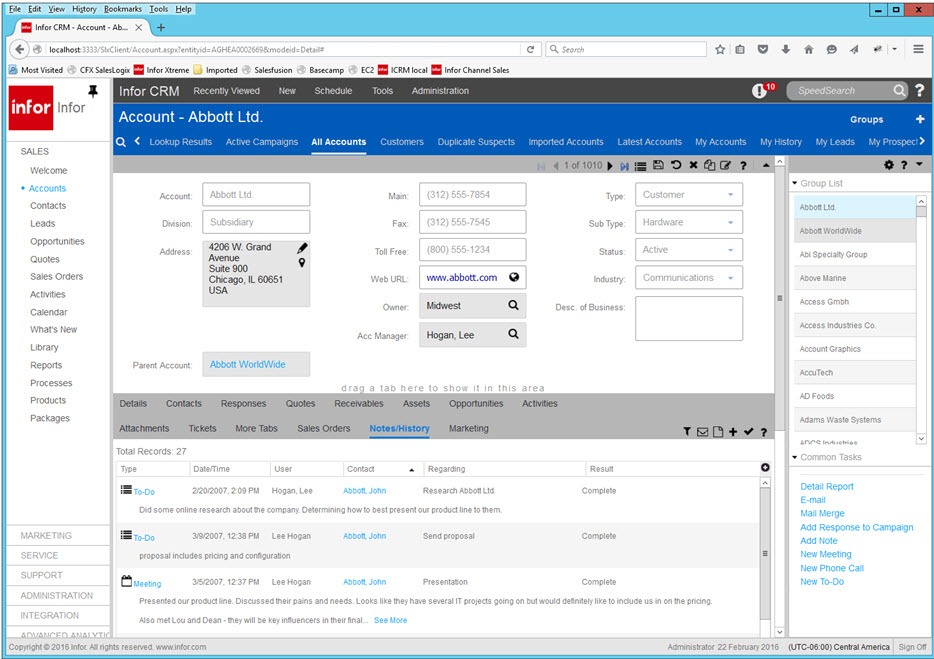Expand the Industry dropdown showing Communications
The image size is (934, 659).
coord(689,278)
